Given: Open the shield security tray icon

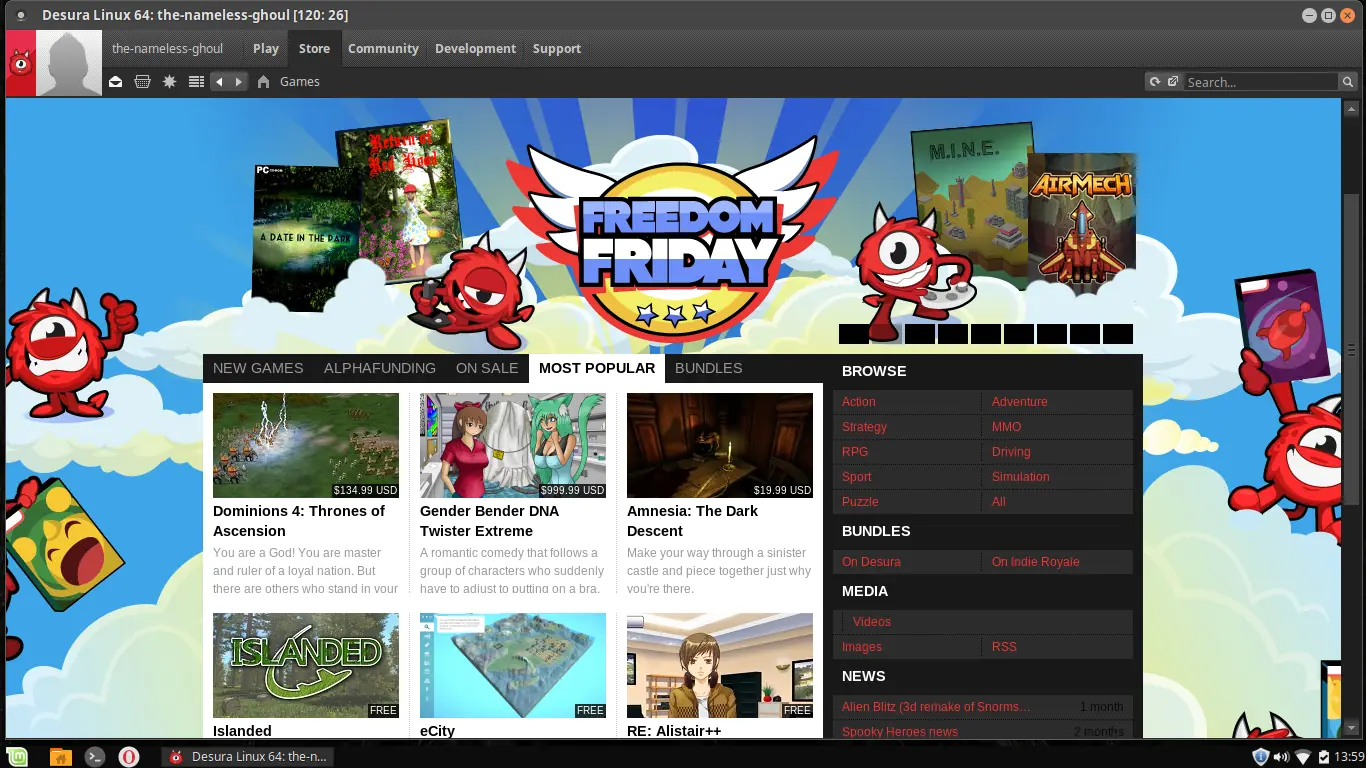Looking at the screenshot, I should pyautogui.click(x=1260, y=757).
